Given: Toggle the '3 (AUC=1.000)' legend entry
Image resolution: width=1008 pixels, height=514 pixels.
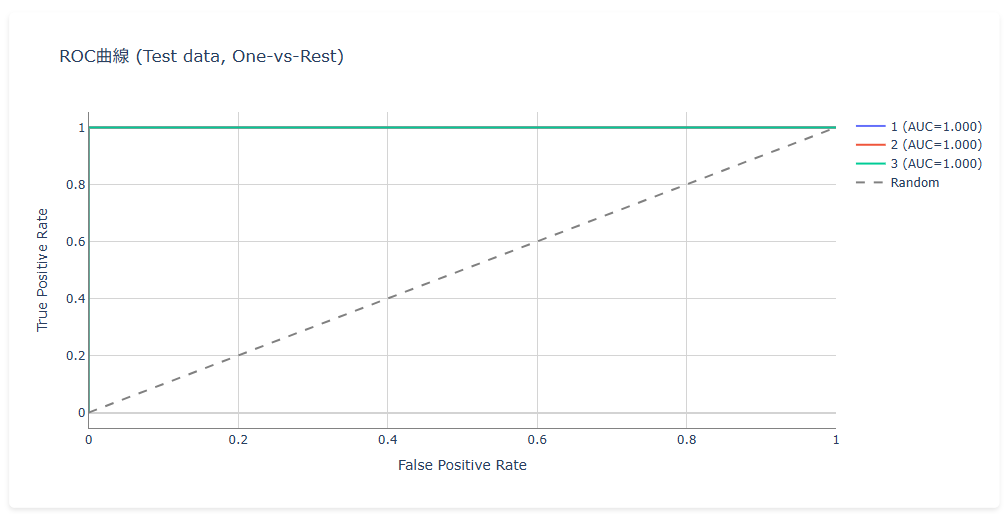Looking at the screenshot, I should [935, 164].
